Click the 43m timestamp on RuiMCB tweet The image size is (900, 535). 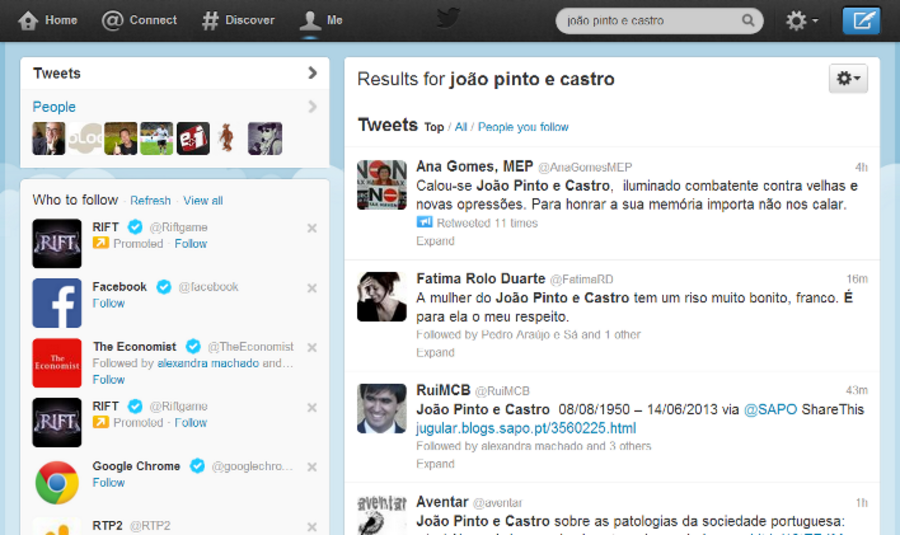[x=856, y=390]
